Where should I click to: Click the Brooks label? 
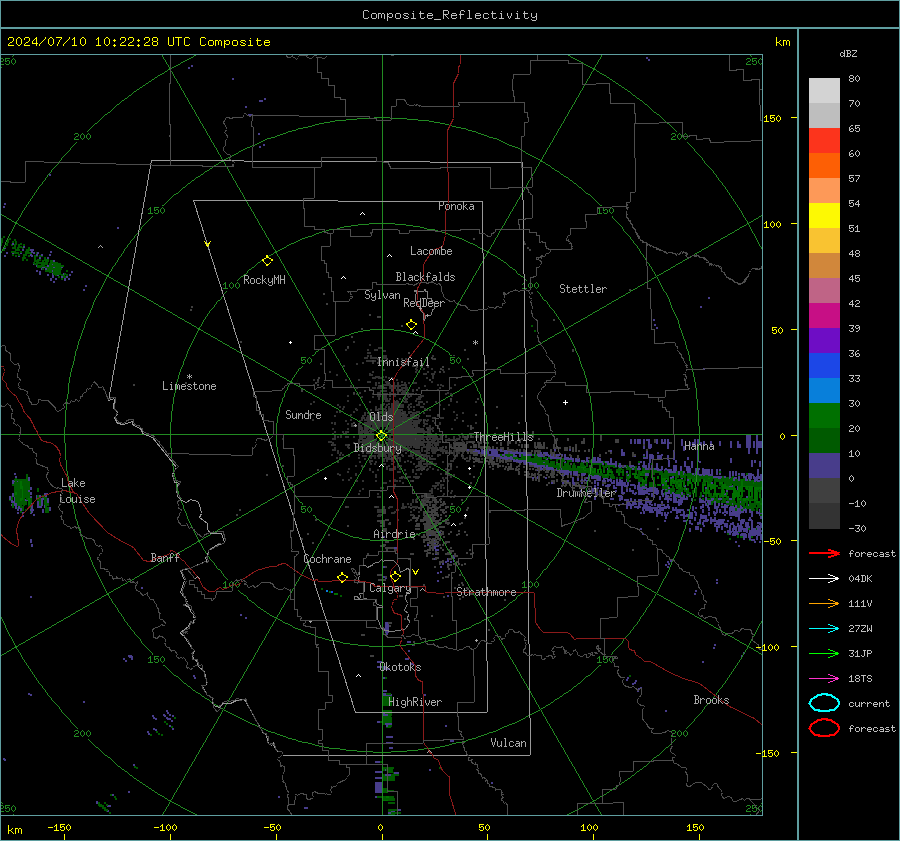point(711,700)
